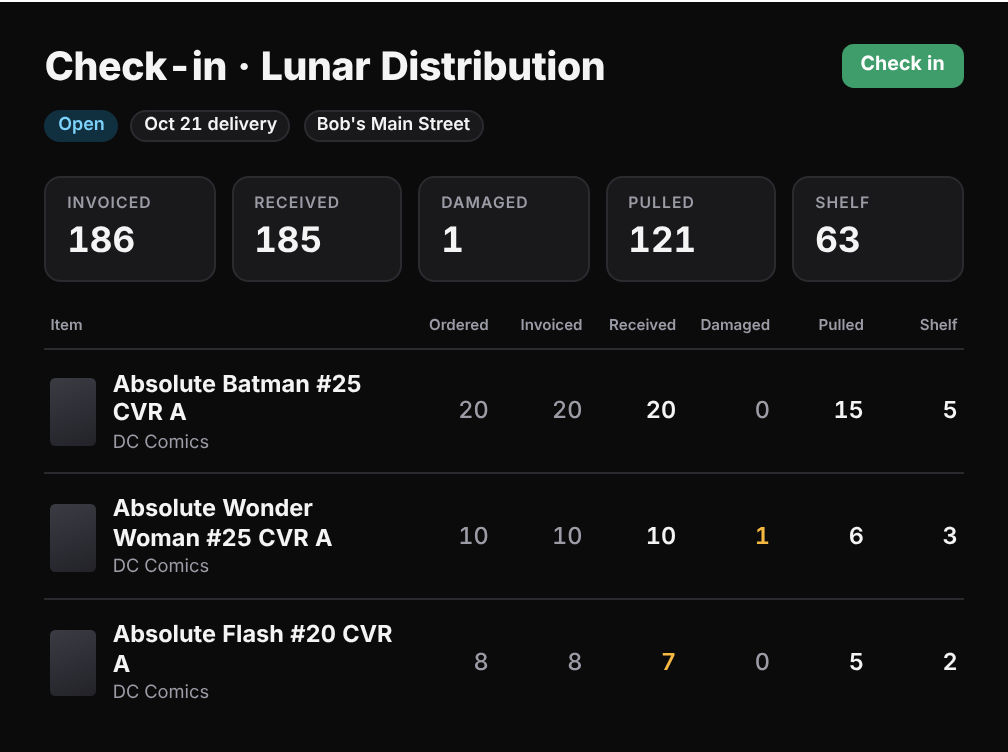Click DC Comics under Absolute Batman #25
The width and height of the screenshot is (1008, 752).
(x=161, y=442)
